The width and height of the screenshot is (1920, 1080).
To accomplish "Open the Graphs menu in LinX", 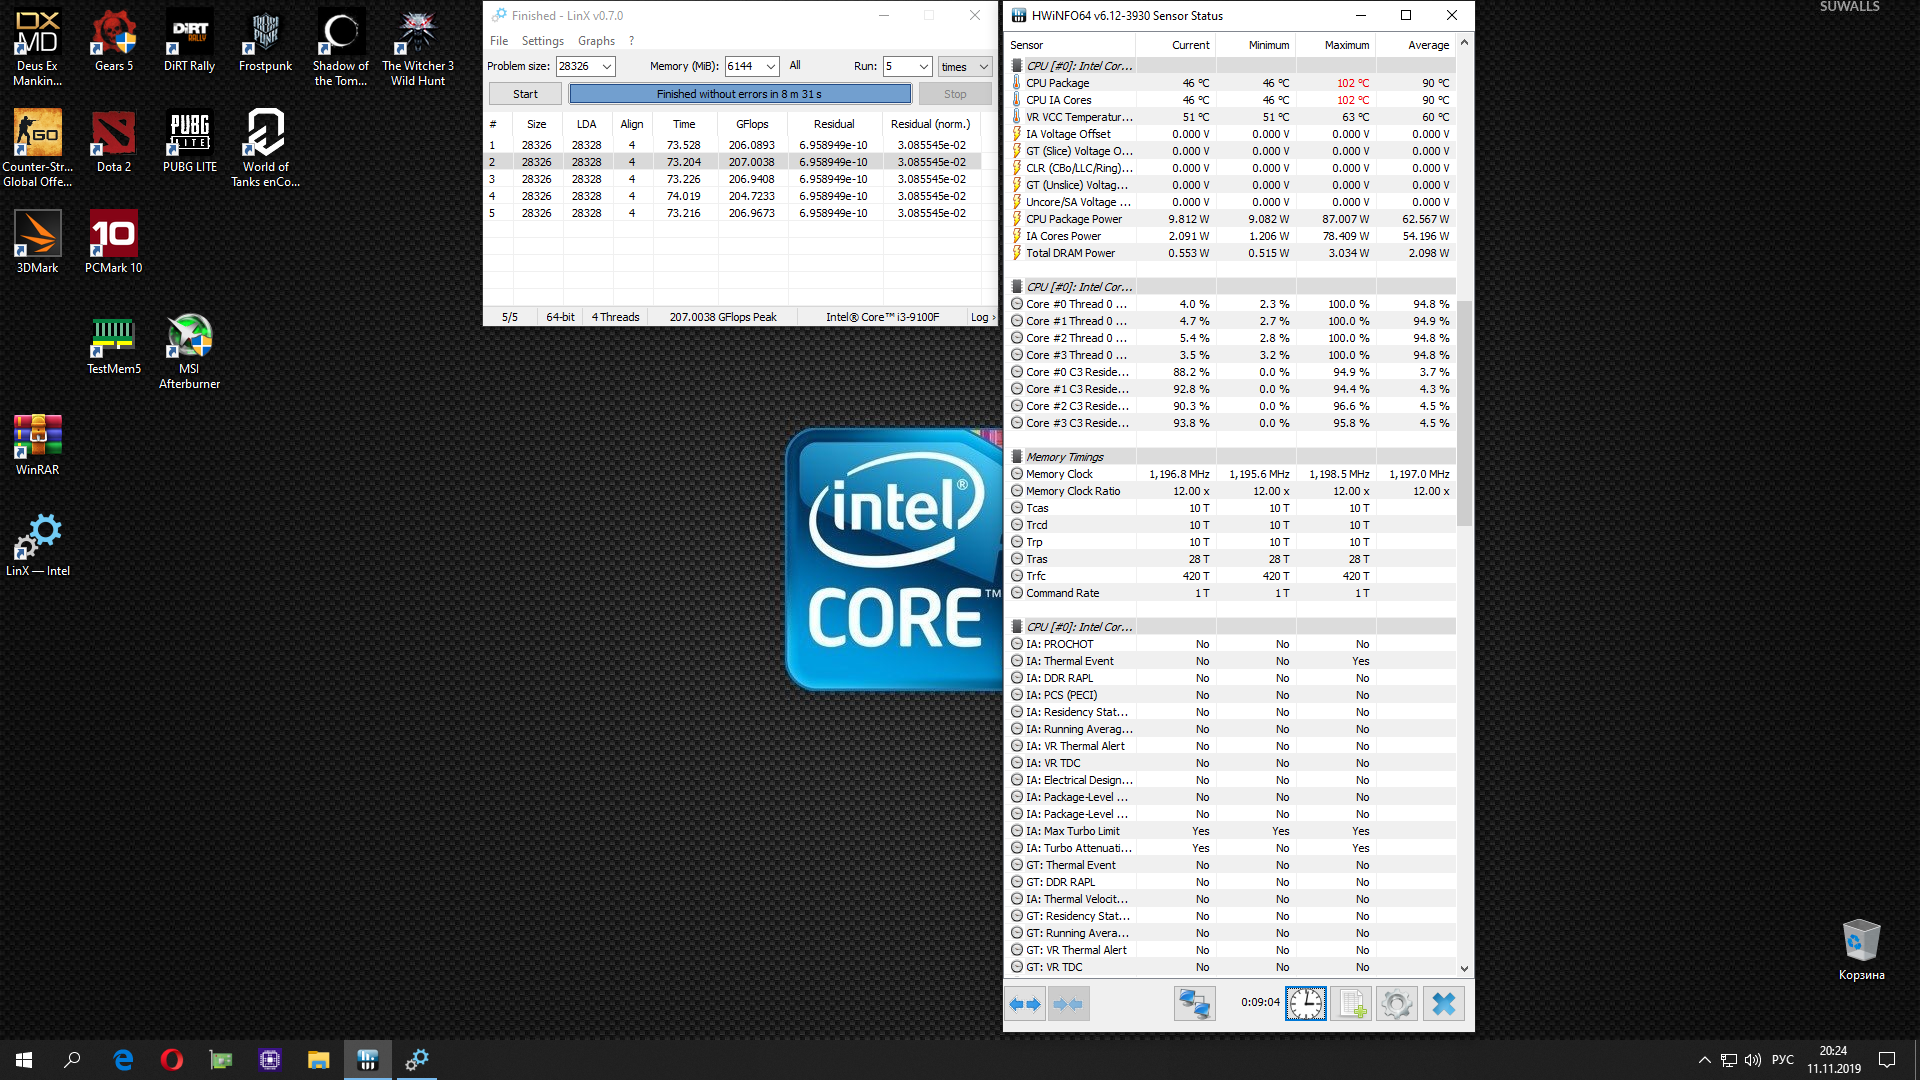I will click(596, 41).
